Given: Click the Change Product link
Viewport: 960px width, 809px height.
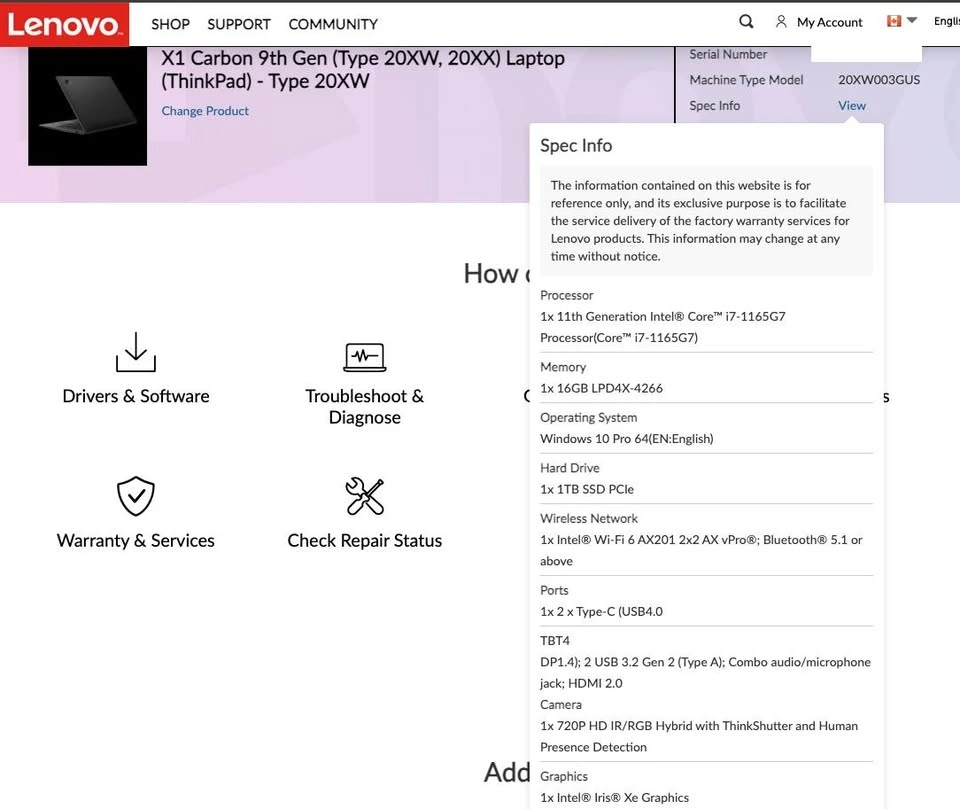Looking at the screenshot, I should (205, 111).
